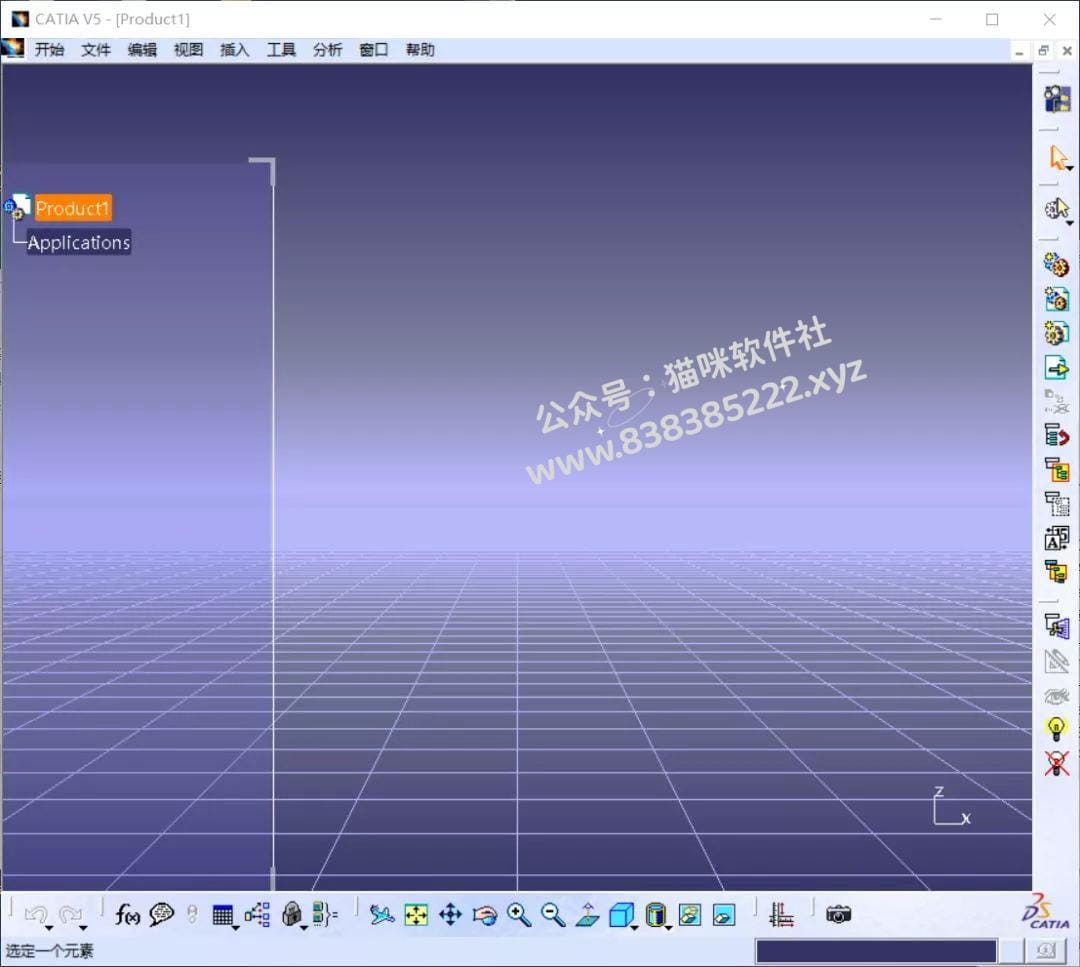Image resolution: width=1080 pixels, height=967 pixels.
Task: Open the Capture camera tool
Action: 838,915
